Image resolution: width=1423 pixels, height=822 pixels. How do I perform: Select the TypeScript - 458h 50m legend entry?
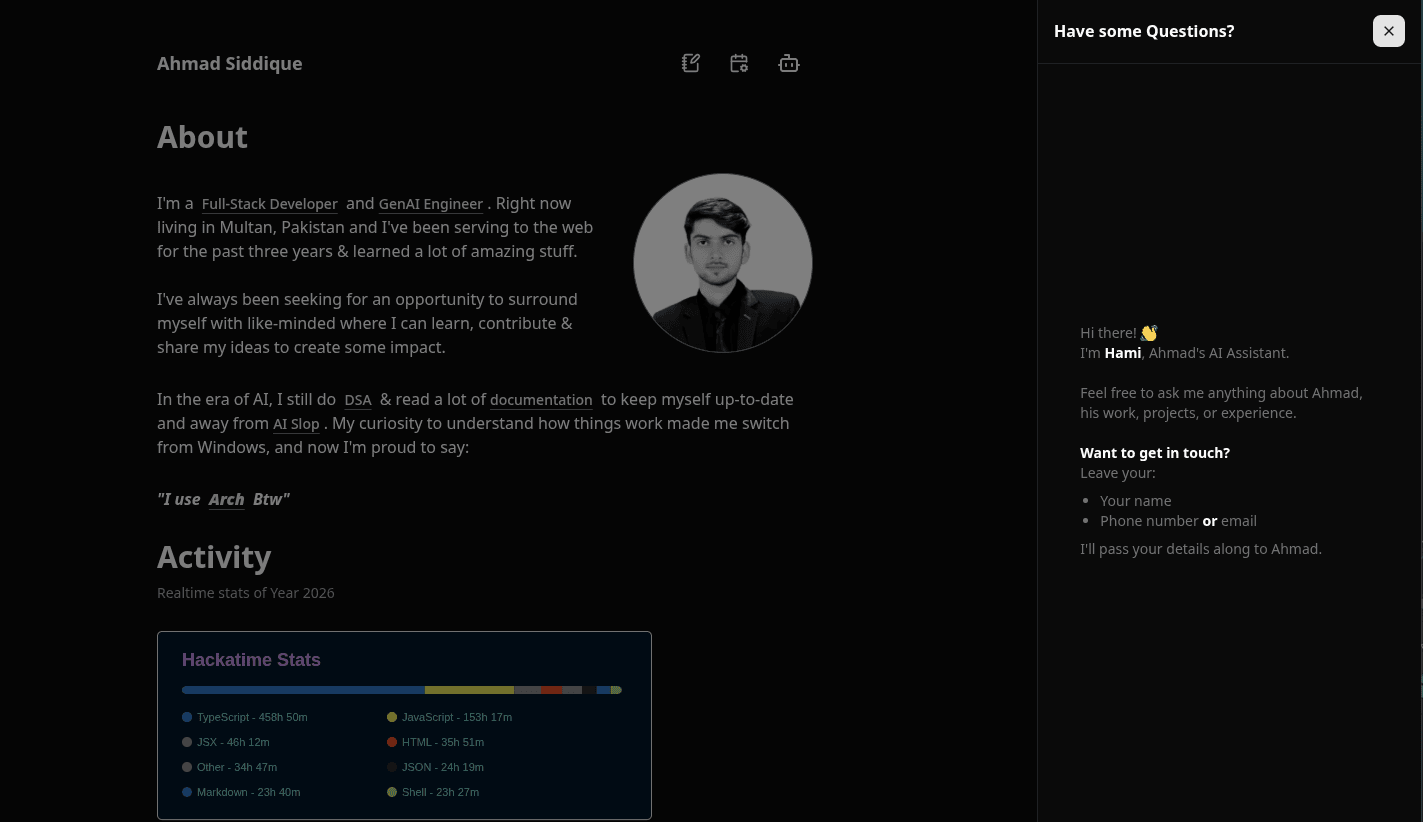245,717
